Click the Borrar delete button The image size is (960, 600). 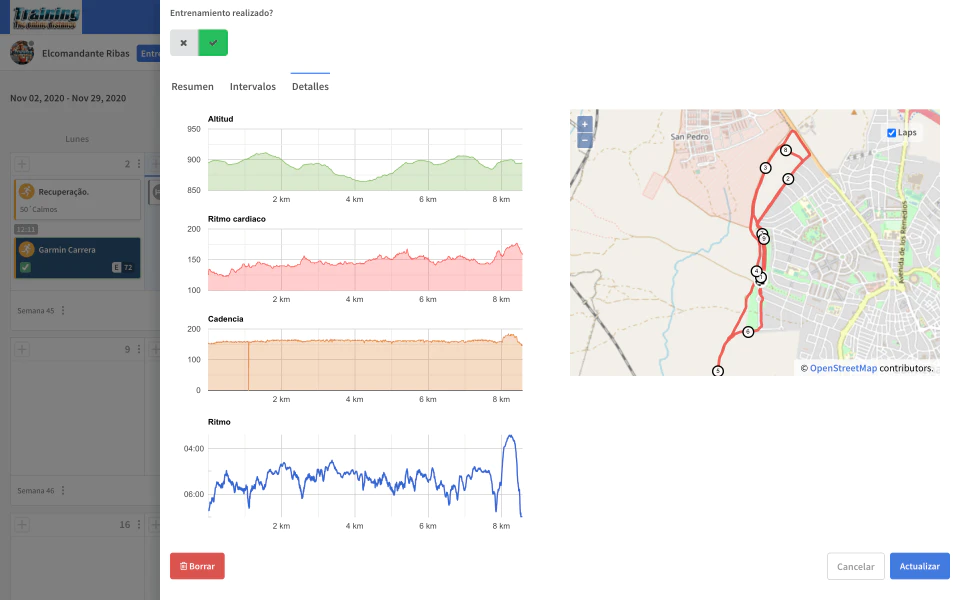click(197, 566)
